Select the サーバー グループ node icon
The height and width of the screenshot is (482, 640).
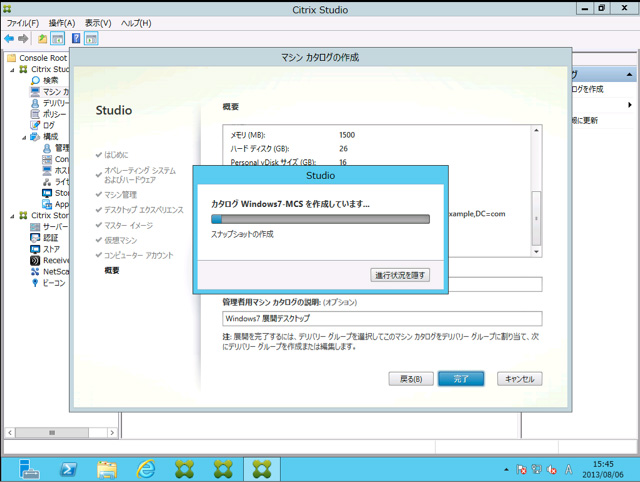coord(36,227)
